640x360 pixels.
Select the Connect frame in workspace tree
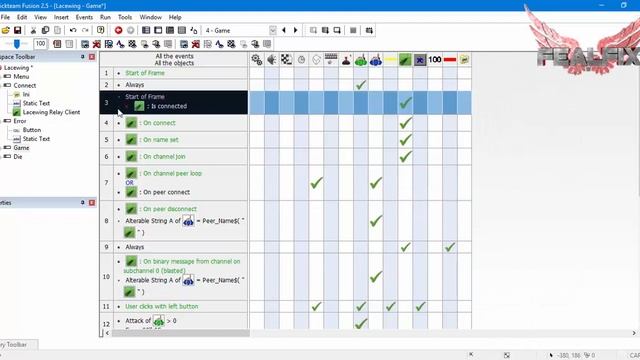click(x=24, y=85)
